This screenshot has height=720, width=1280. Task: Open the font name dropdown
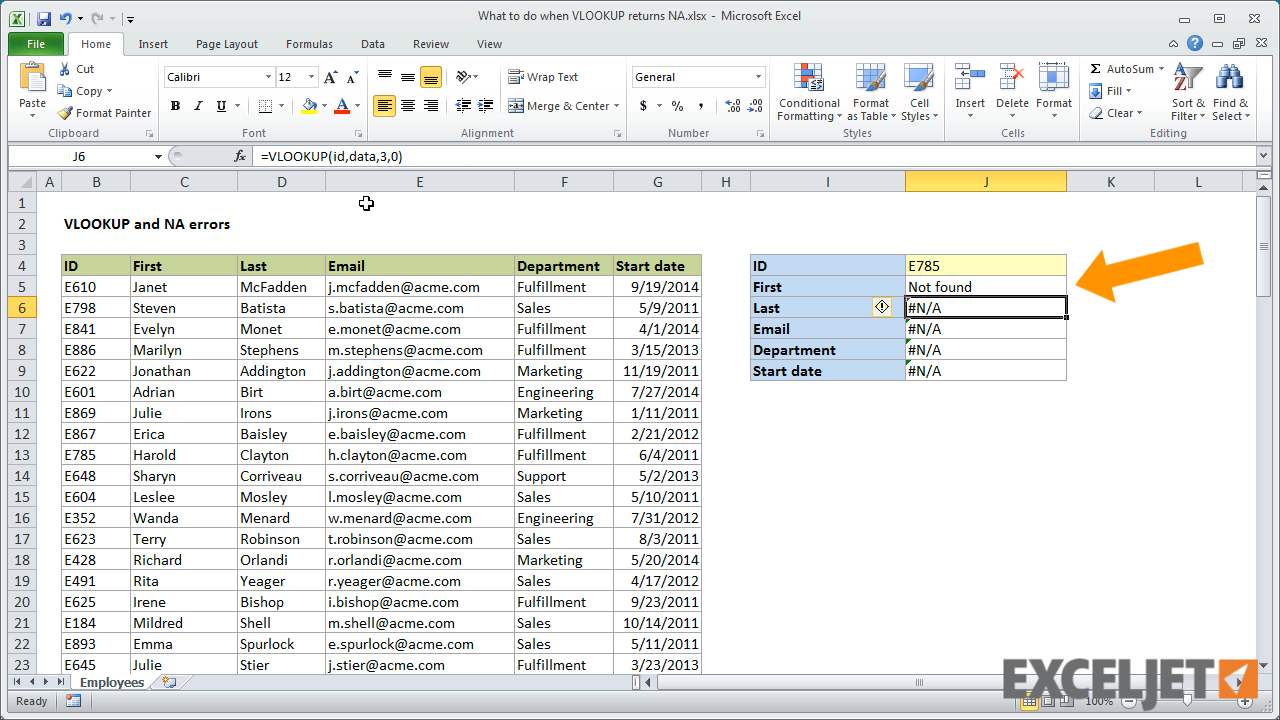pos(267,76)
